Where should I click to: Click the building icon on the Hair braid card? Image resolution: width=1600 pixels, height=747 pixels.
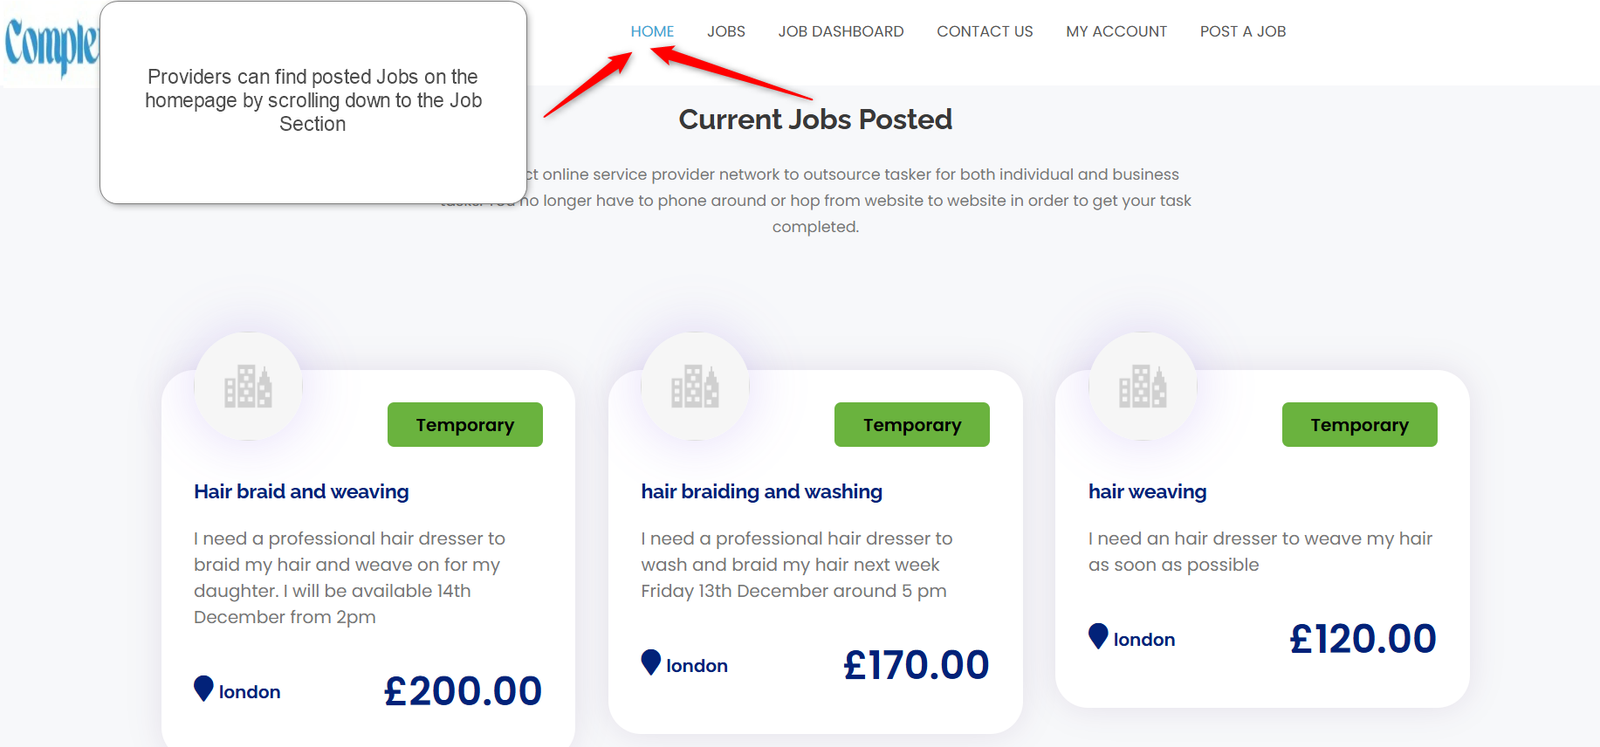(248, 387)
